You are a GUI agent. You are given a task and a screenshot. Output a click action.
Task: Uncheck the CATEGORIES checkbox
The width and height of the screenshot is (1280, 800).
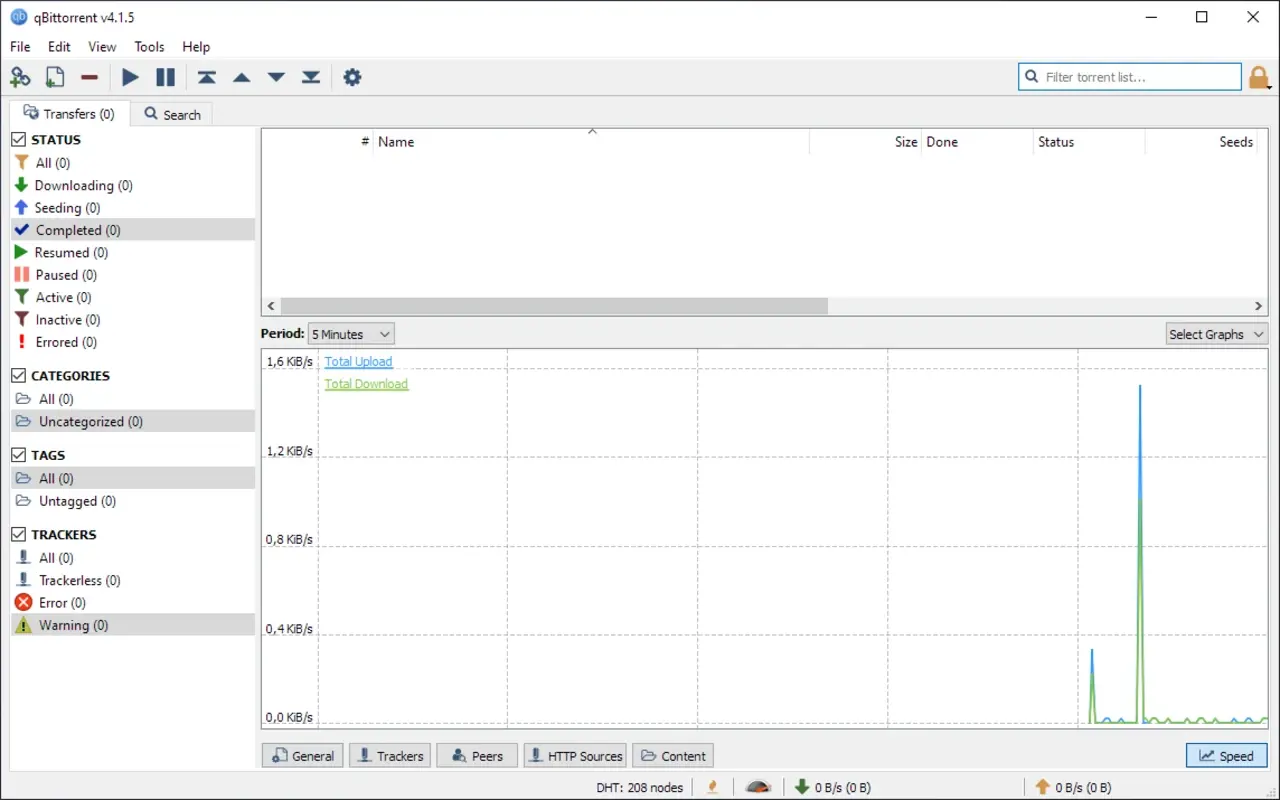(16, 375)
